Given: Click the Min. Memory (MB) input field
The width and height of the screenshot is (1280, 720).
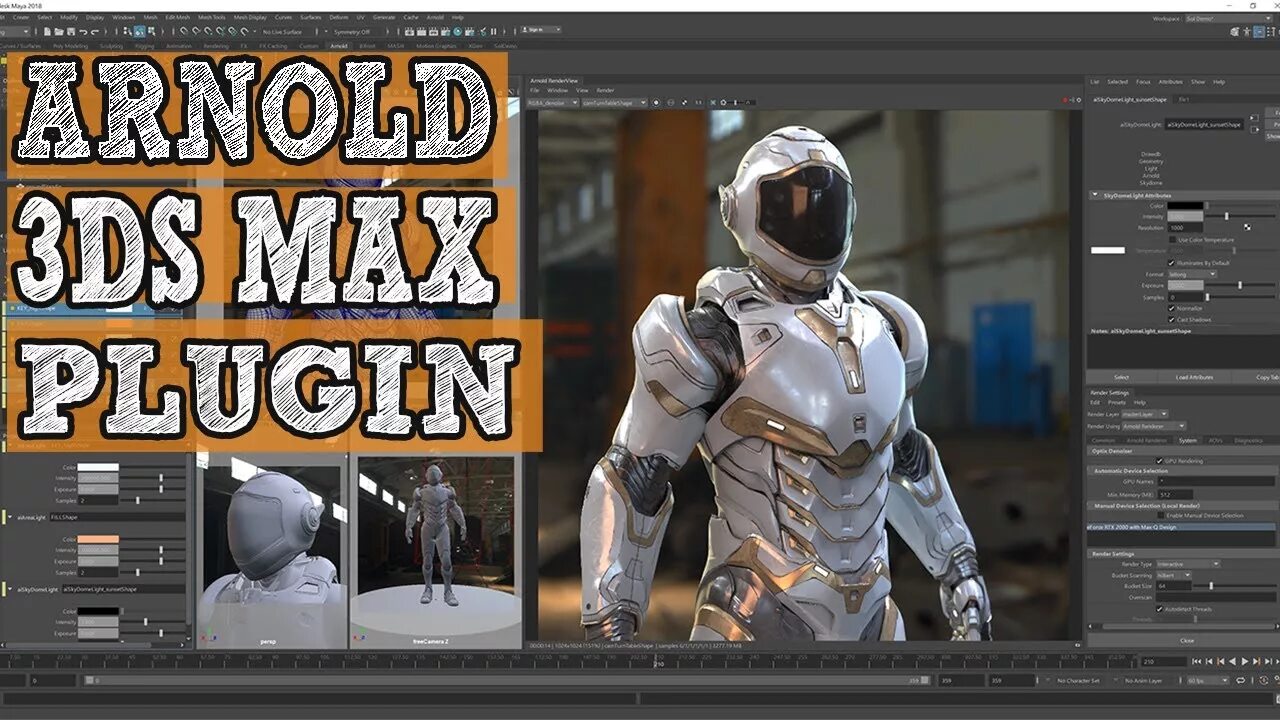Looking at the screenshot, I should [1175, 495].
